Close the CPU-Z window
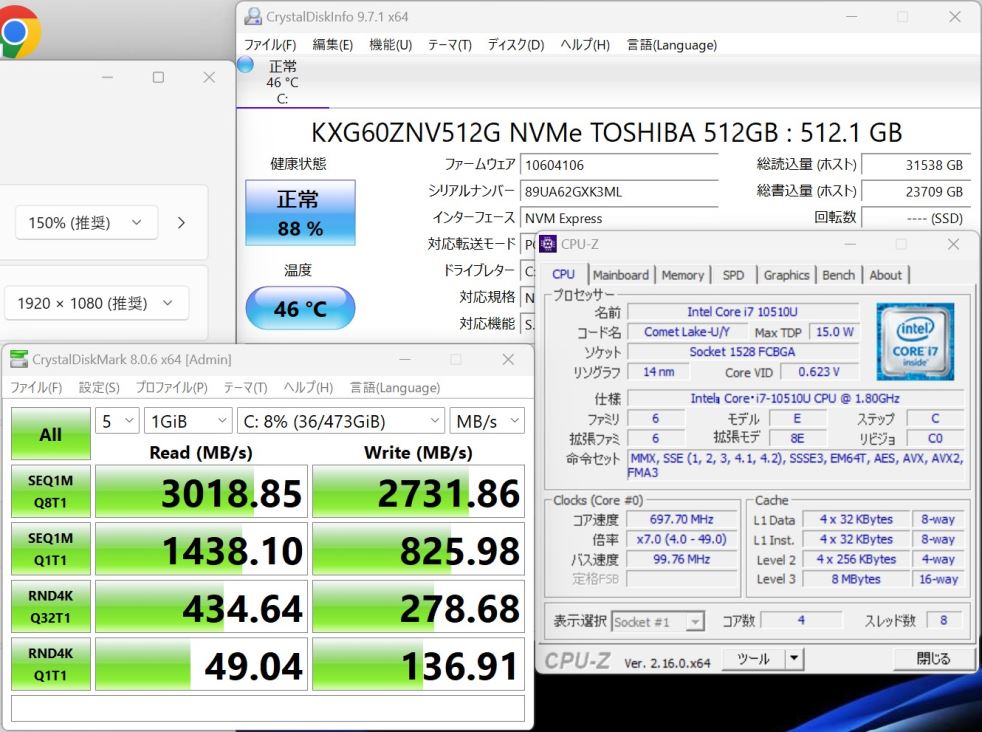 [953, 244]
